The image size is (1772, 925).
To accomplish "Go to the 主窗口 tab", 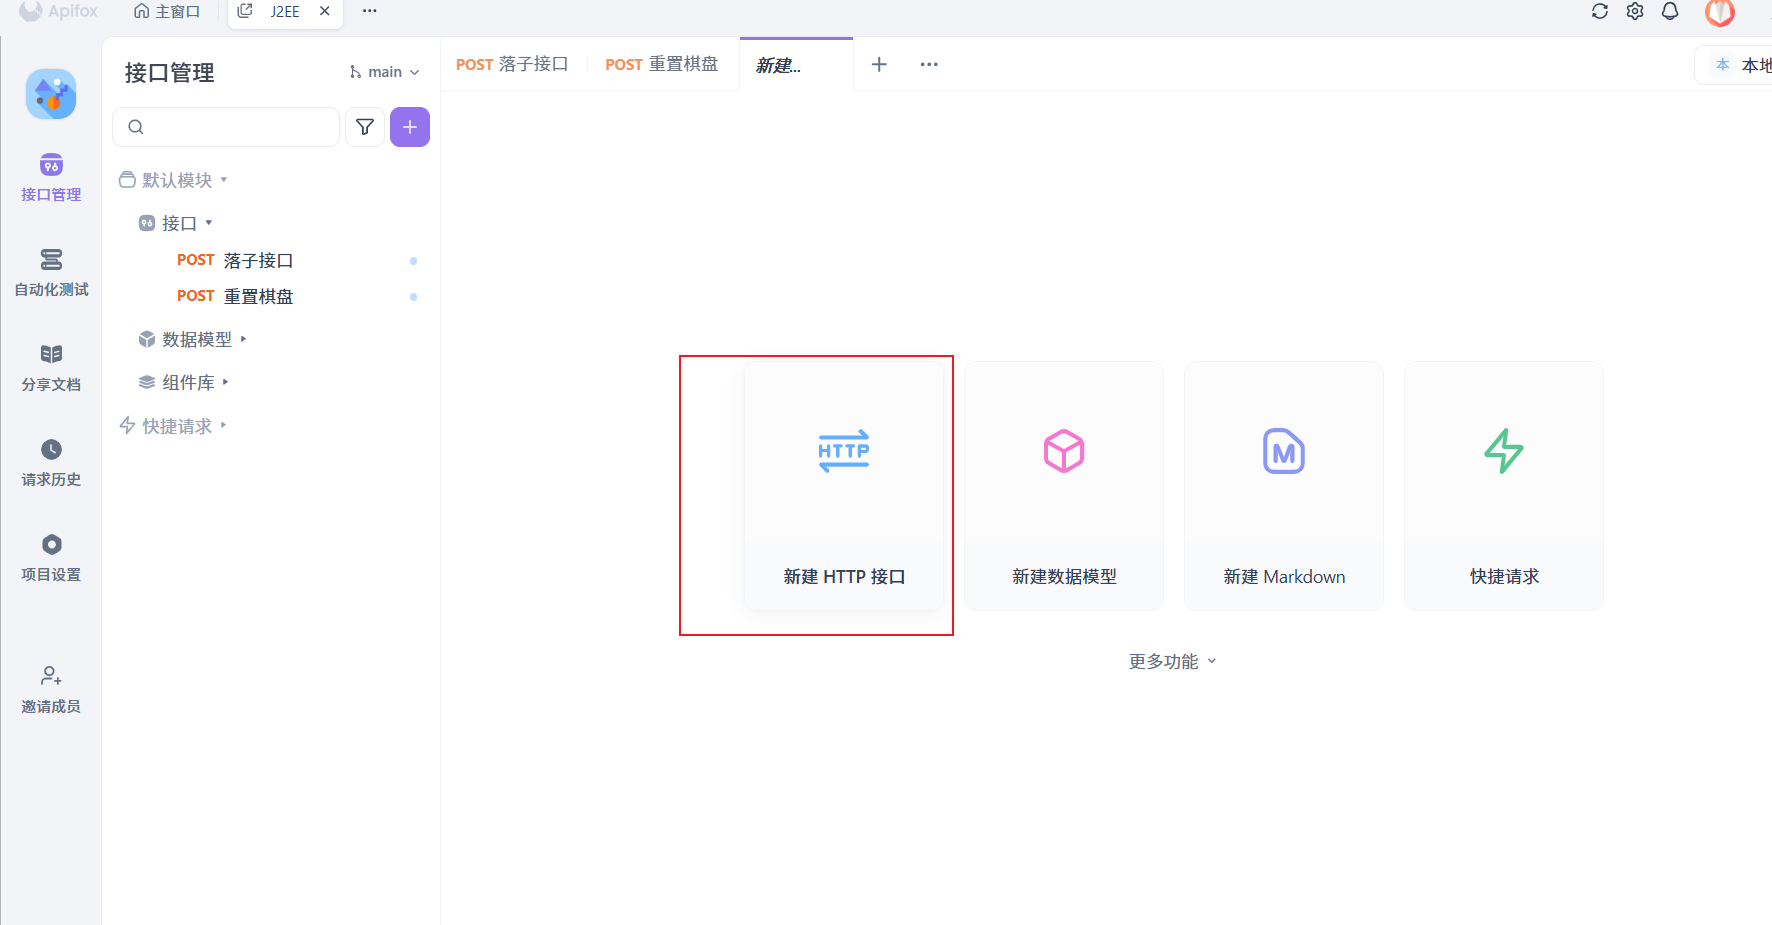I will point(167,11).
